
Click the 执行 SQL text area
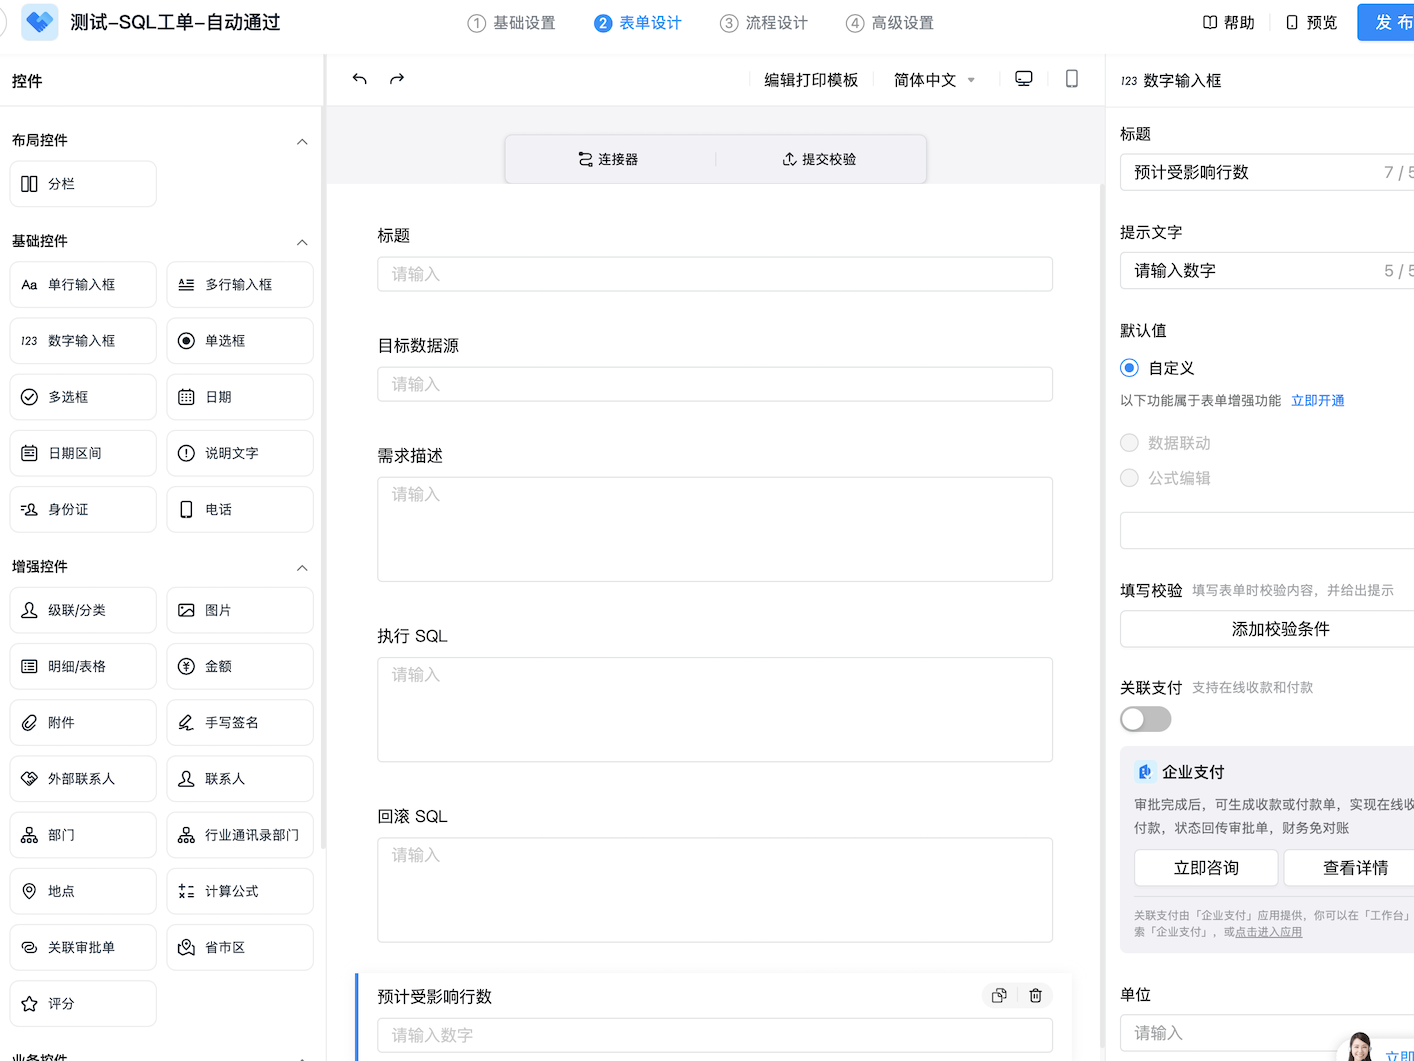click(714, 709)
